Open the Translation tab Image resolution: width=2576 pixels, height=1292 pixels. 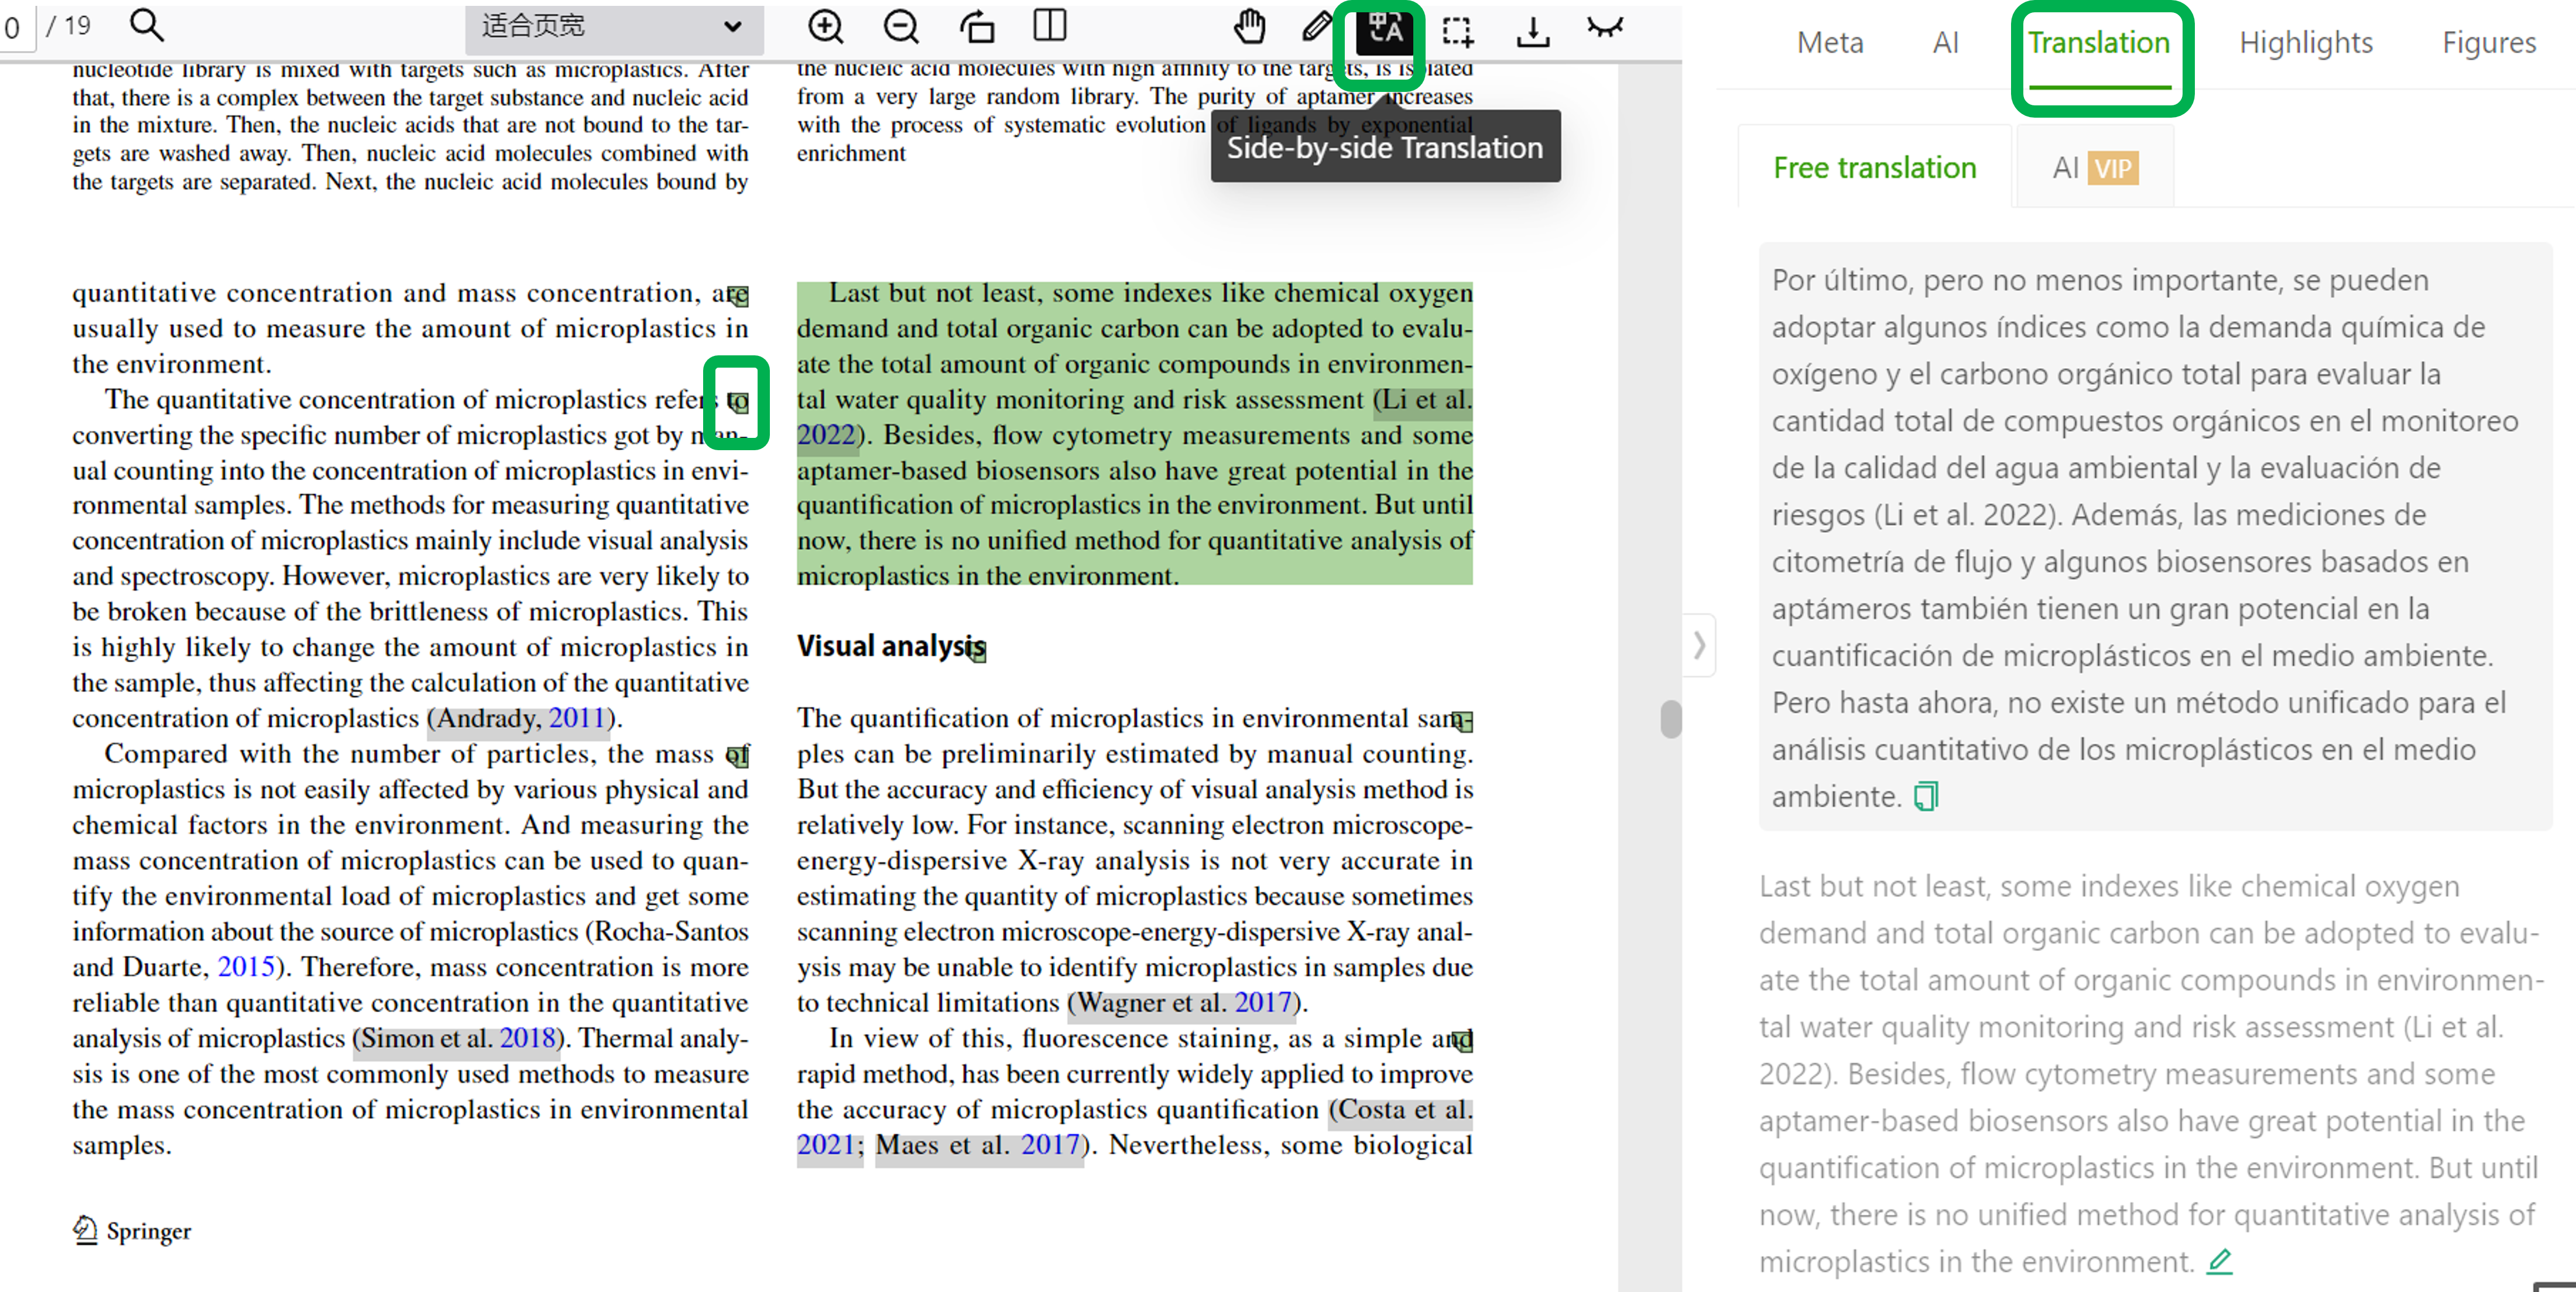pyautogui.click(x=2098, y=43)
